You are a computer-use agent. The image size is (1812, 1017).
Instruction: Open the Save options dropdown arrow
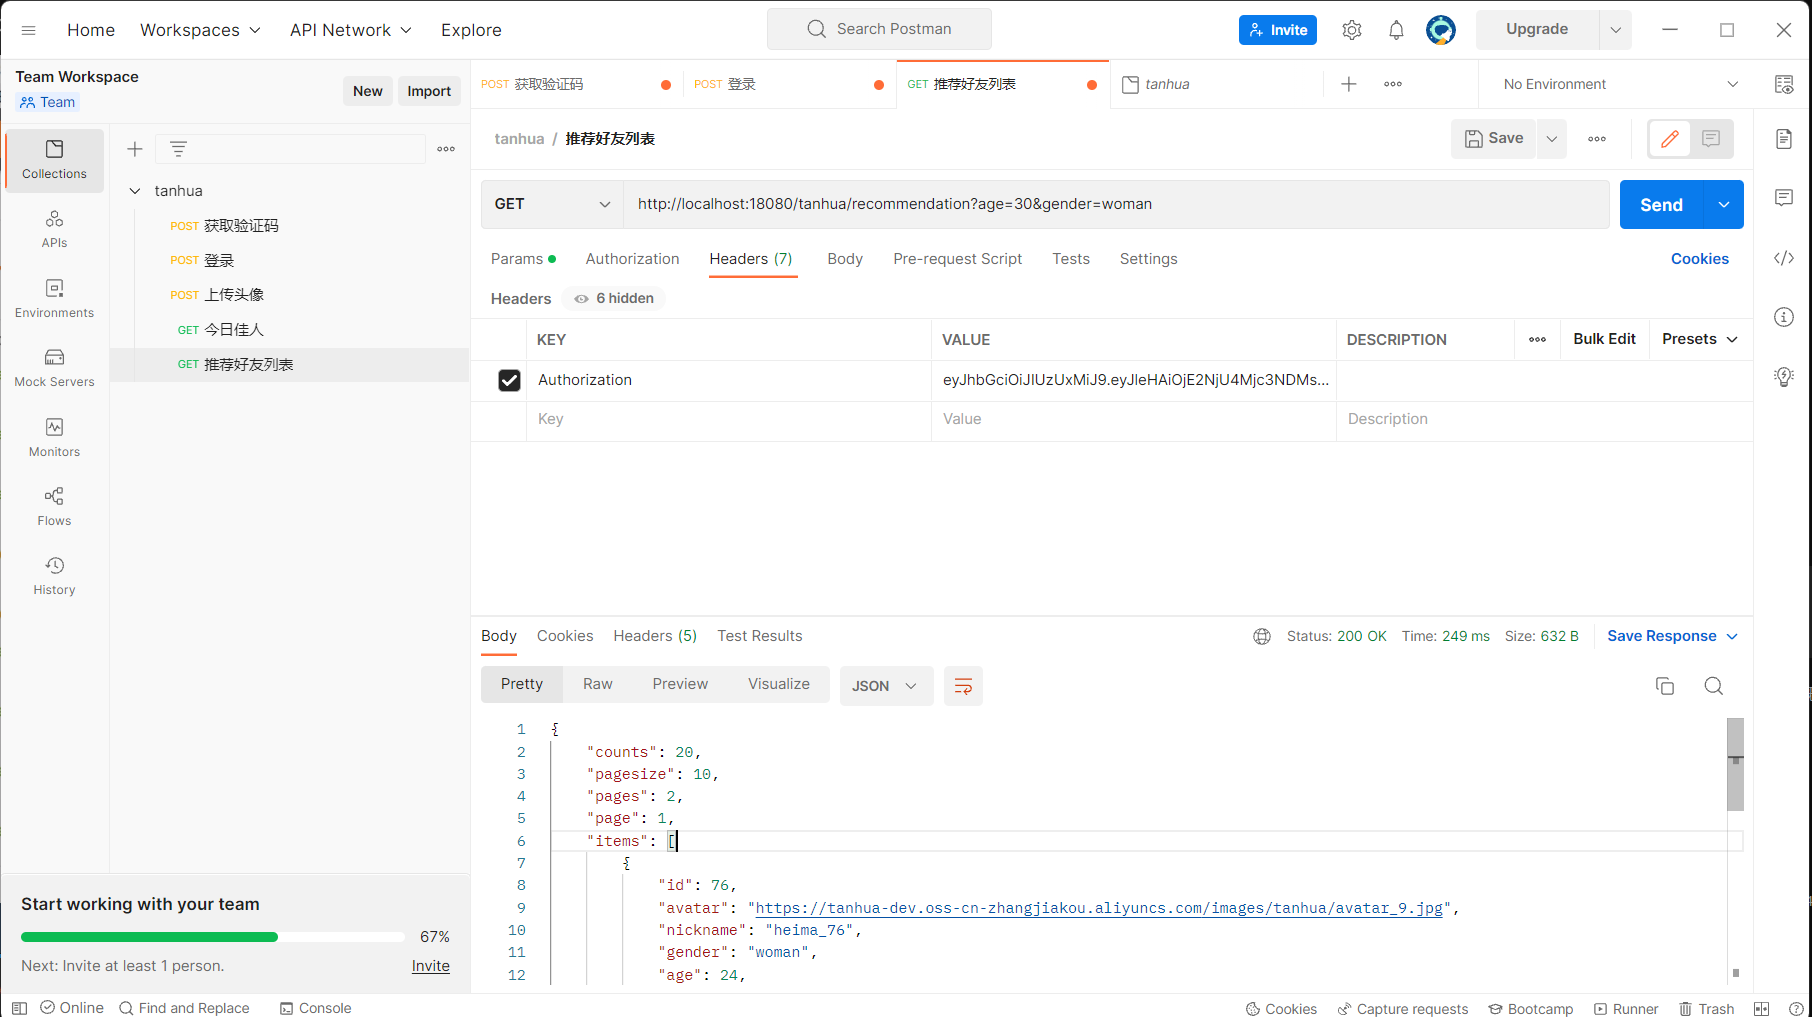click(1552, 139)
